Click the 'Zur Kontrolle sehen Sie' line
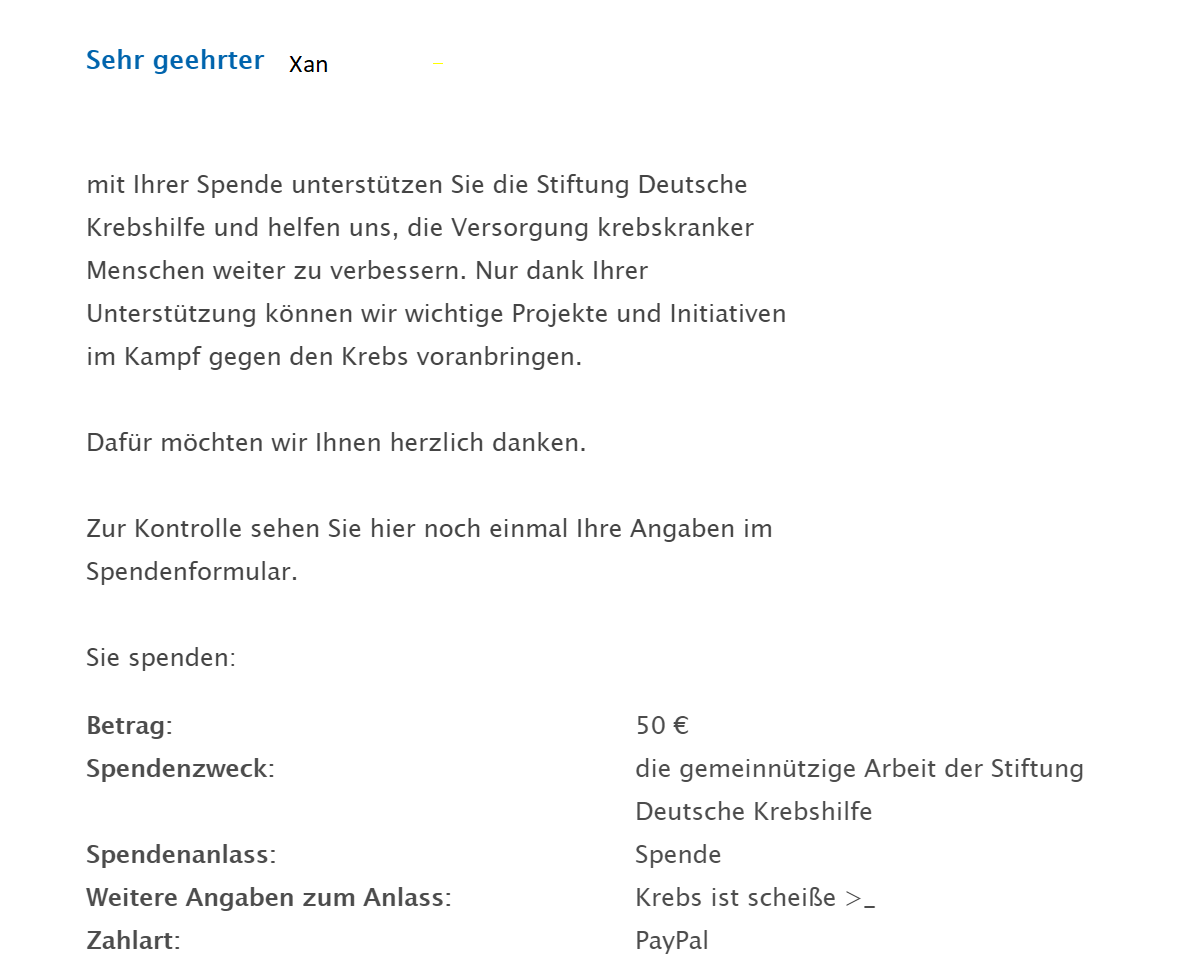1202x965 pixels. (x=429, y=528)
